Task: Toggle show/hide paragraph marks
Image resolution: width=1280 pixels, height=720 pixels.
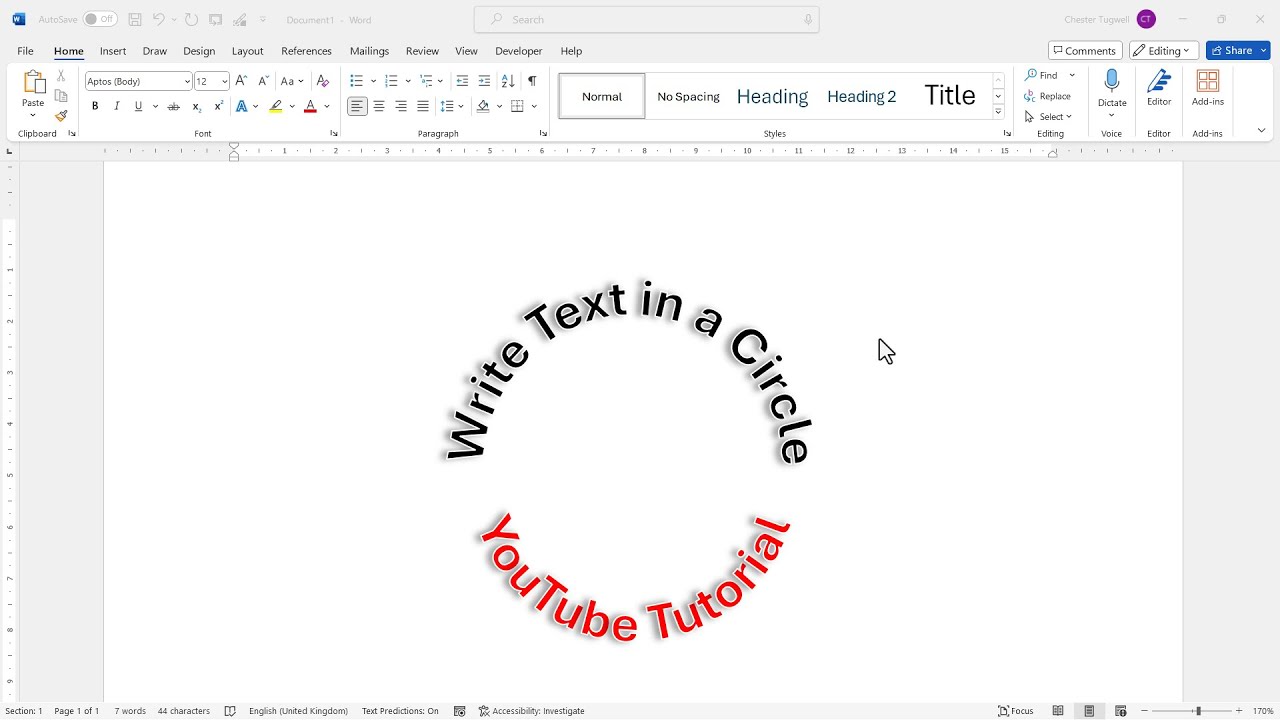Action: [x=532, y=81]
